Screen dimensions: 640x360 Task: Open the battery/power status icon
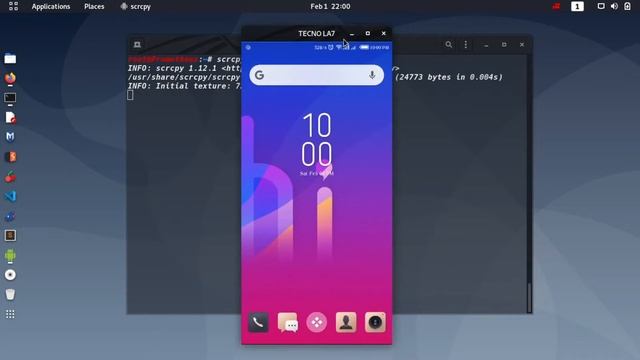627,6
